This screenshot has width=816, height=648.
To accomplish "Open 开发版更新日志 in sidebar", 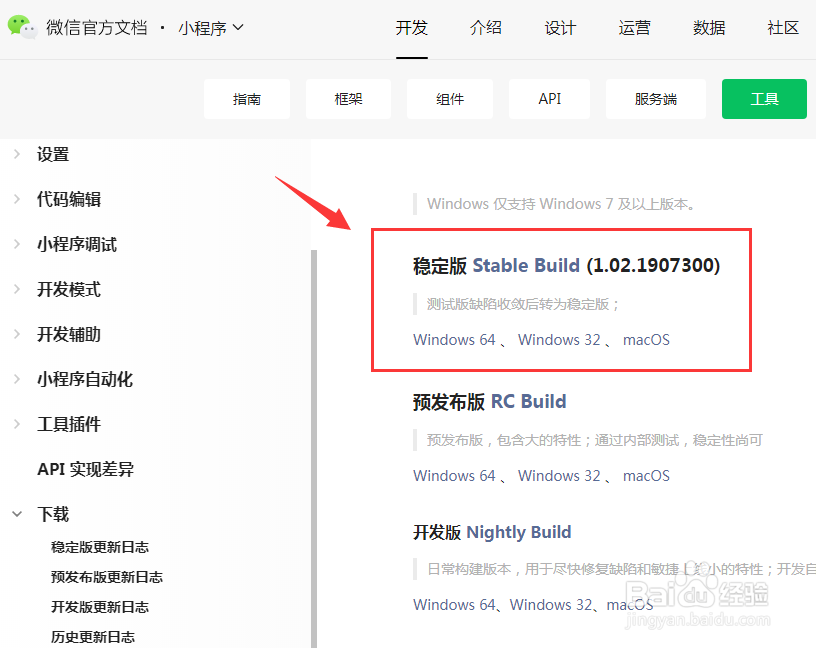I will click(x=100, y=607).
